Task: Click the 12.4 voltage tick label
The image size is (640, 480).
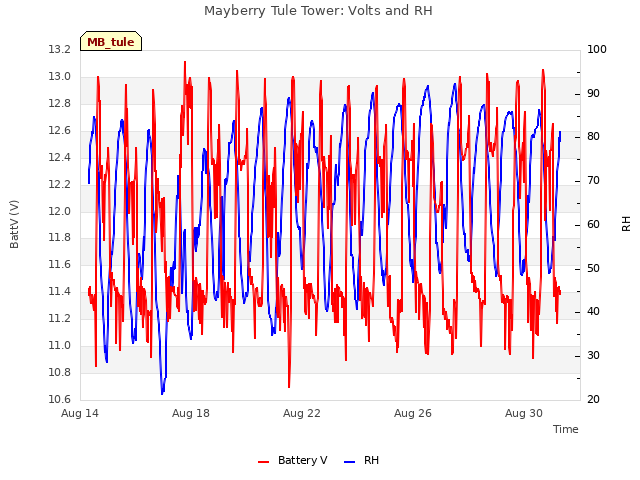Action: (x=60, y=157)
